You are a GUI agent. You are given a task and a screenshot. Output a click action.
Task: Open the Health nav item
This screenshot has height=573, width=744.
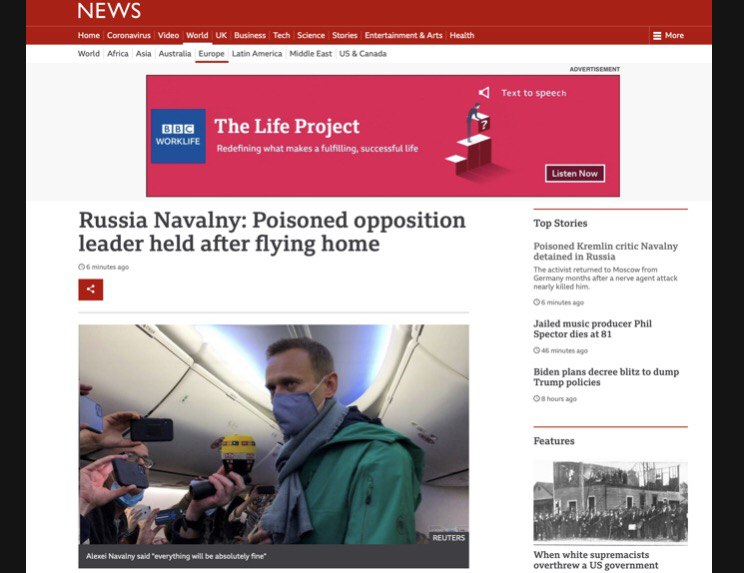pos(462,36)
